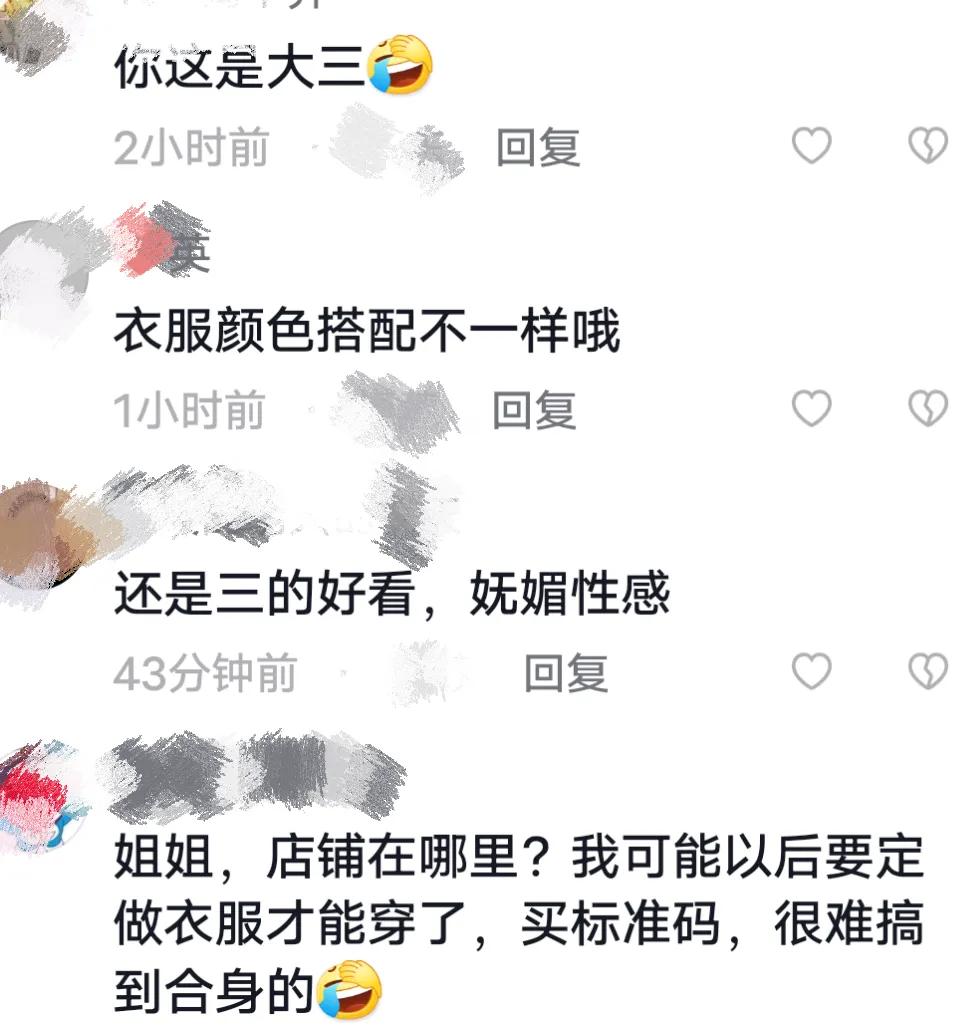Dislike the comment 衣服颜色搭配不一样哦
Screen dimensions: 968x1032
tap(928, 408)
